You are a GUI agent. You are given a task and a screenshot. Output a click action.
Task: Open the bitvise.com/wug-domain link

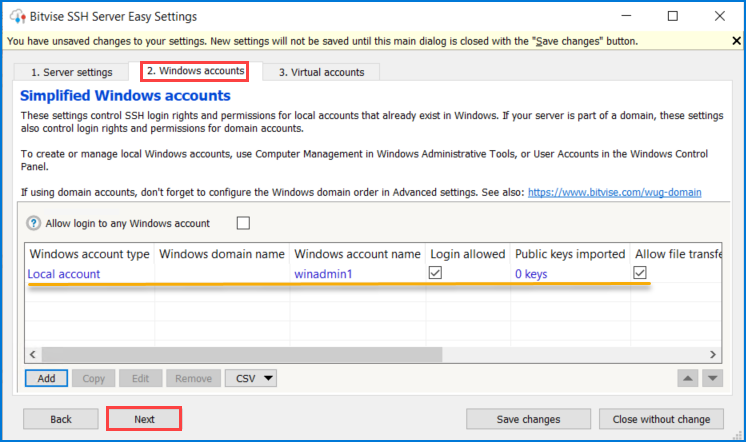pyautogui.click(x=614, y=192)
